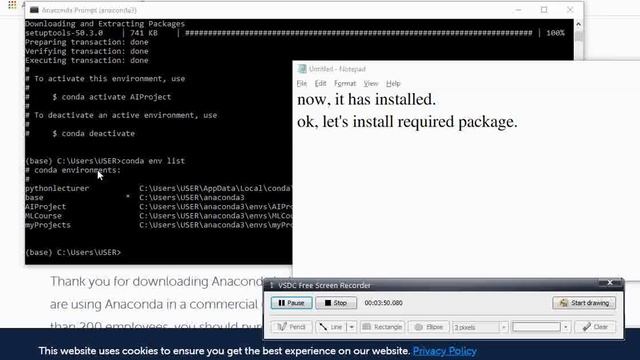Select the Line drawing tool
Image resolution: width=640 pixels, height=360 pixels.
[331, 327]
